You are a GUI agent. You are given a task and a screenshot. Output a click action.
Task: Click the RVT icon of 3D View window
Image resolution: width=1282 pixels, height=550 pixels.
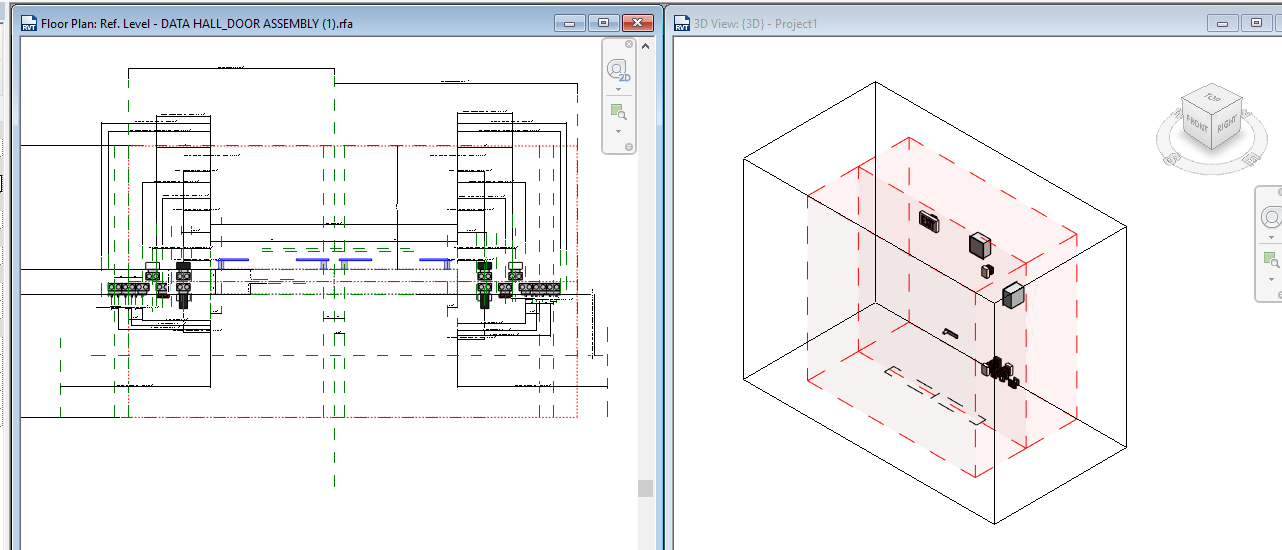point(683,22)
